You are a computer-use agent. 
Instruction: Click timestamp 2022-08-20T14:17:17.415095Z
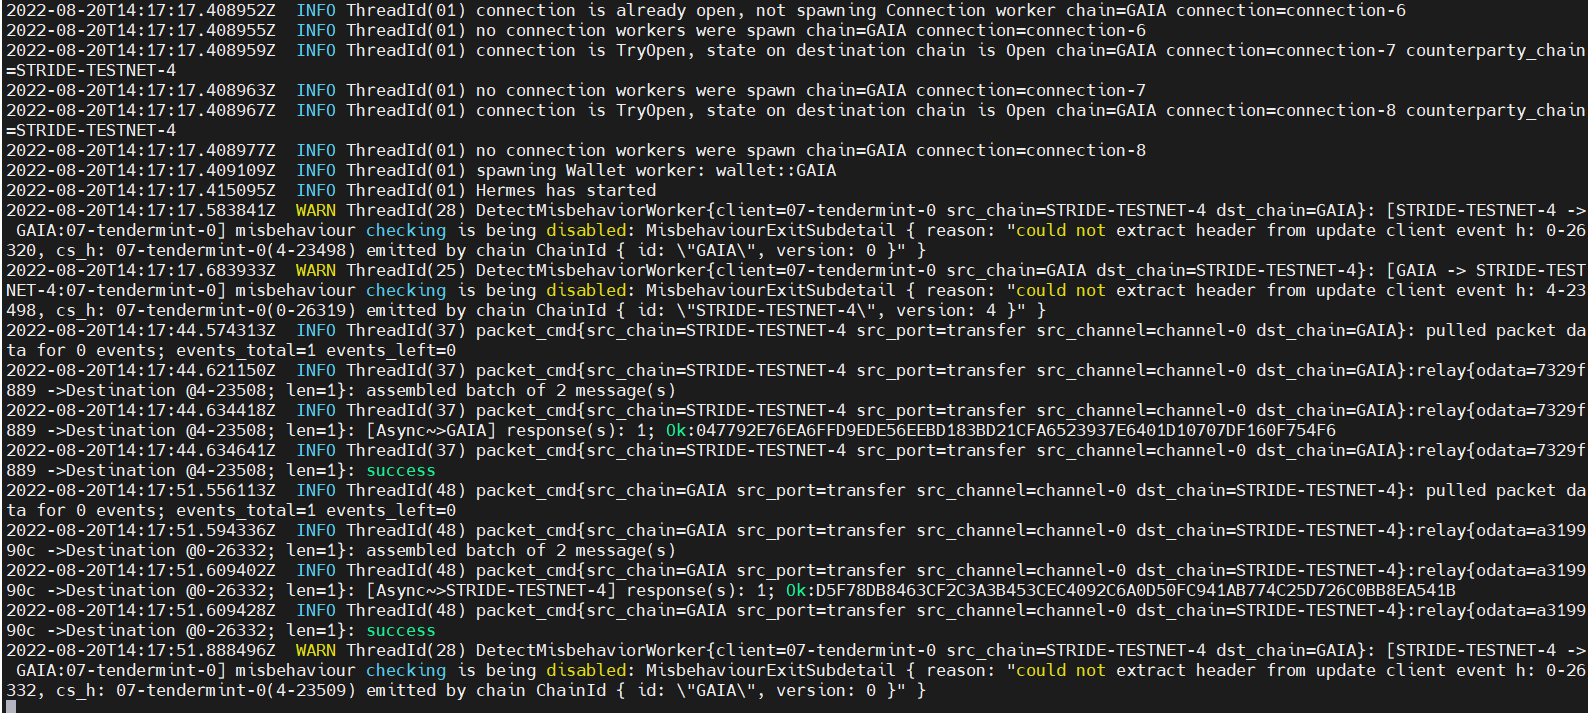(x=141, y=190)
